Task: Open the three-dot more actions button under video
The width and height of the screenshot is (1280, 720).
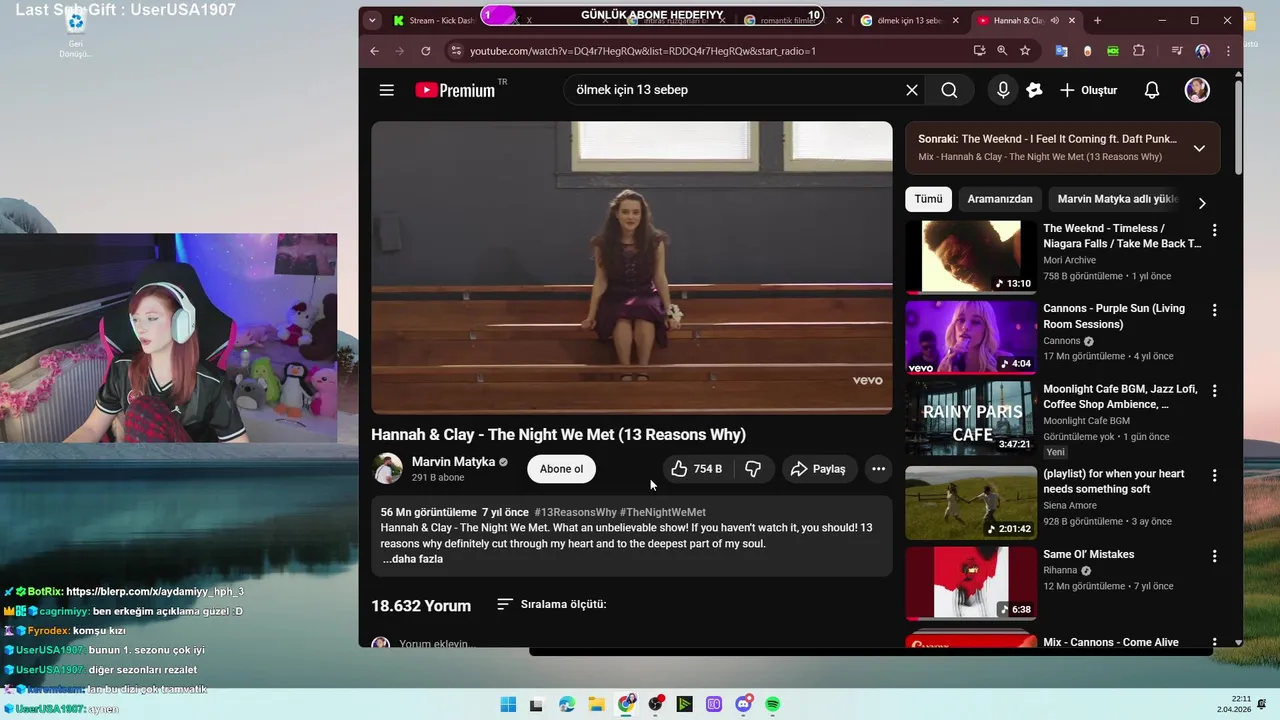Action: tap(878, 469)
